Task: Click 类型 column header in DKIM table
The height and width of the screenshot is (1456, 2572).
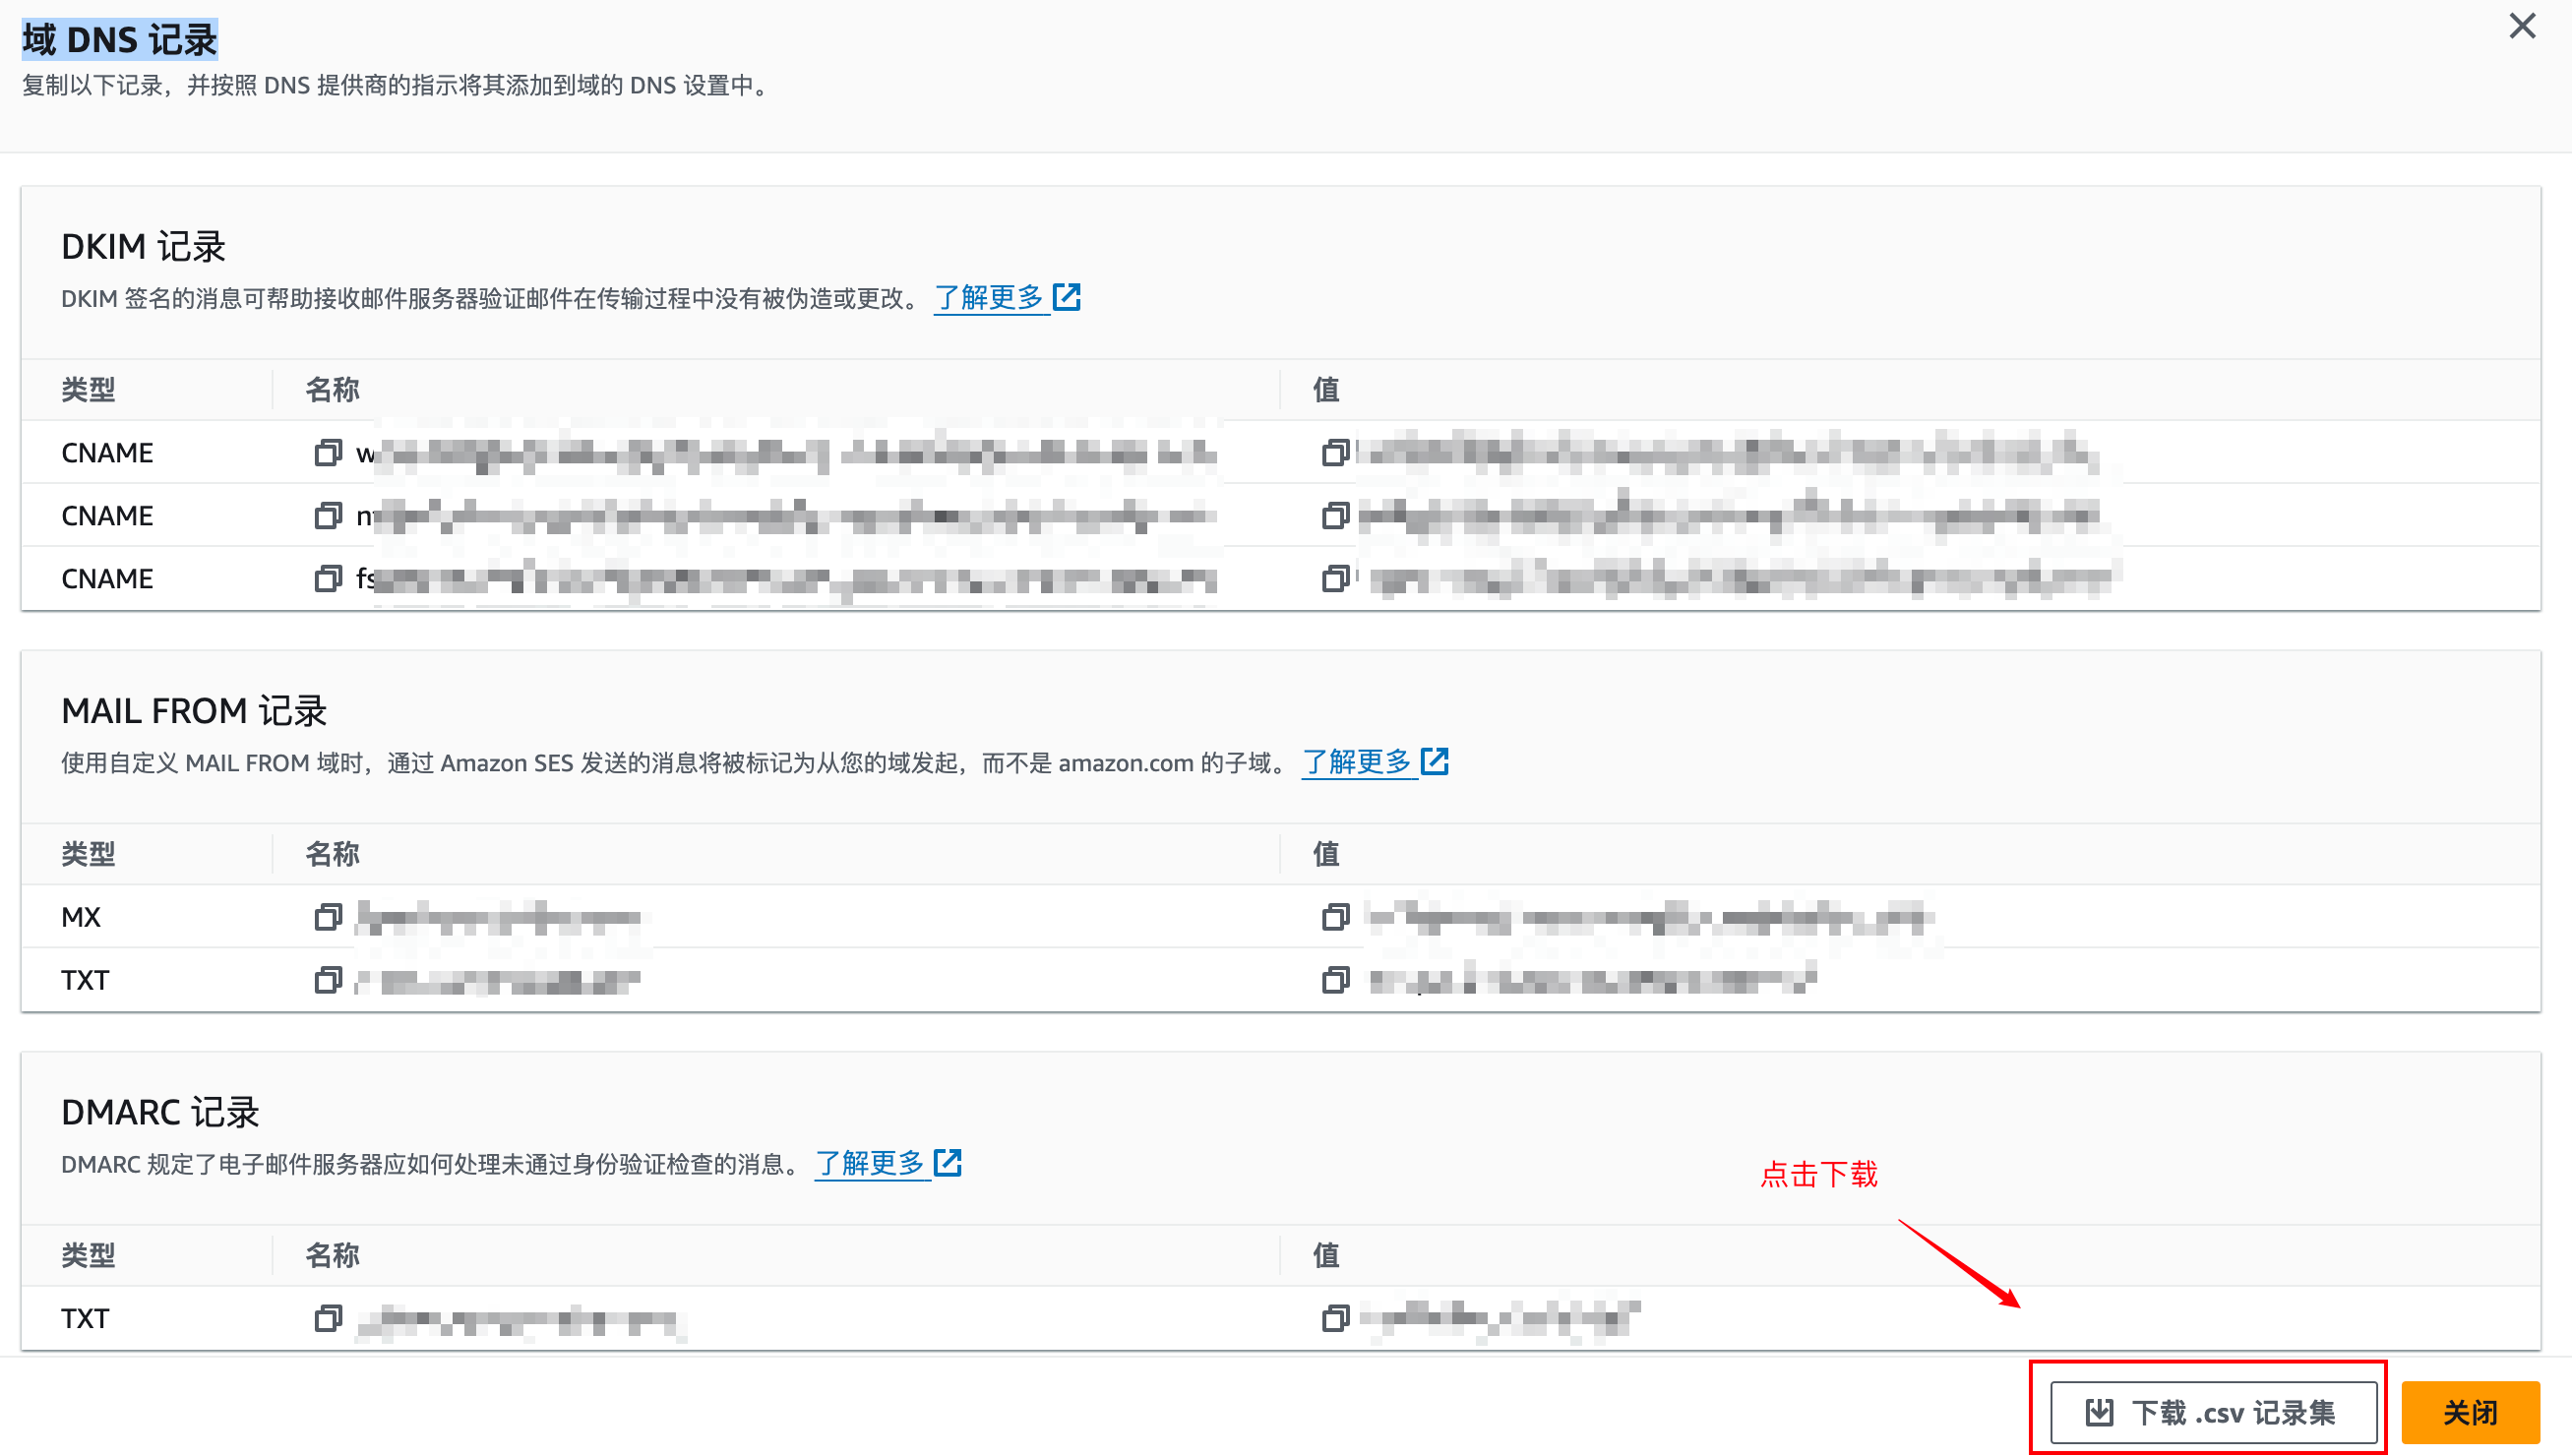Action: click(88, 390)
